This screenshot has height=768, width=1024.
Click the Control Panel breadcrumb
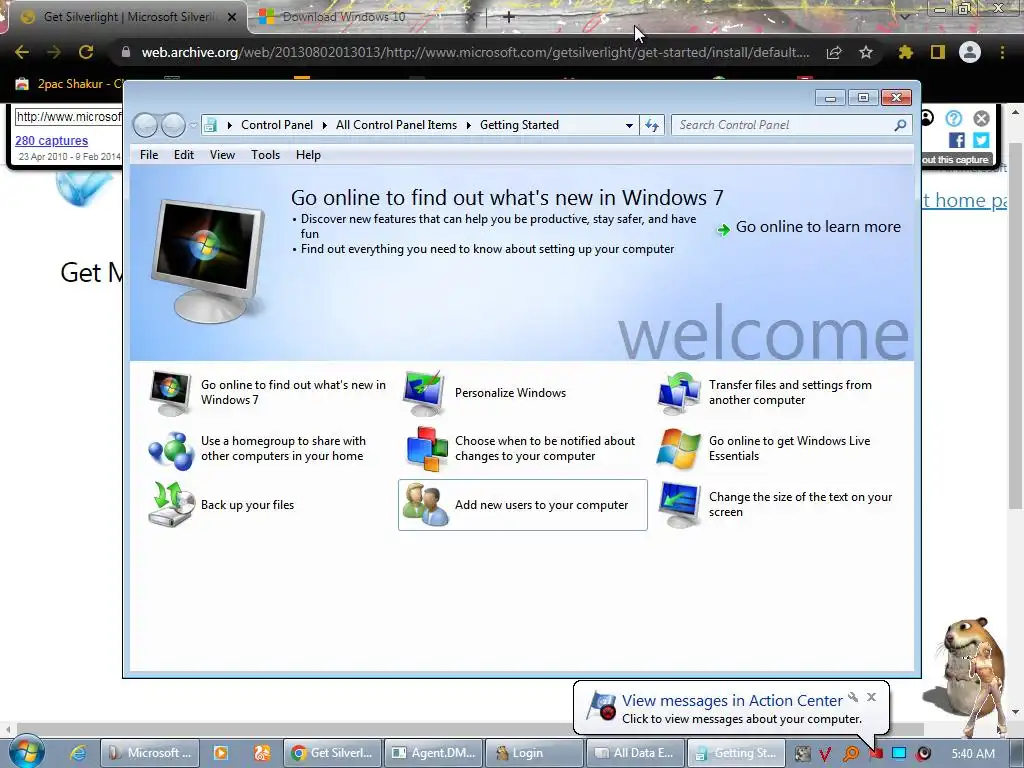click(x=277, y=125)
